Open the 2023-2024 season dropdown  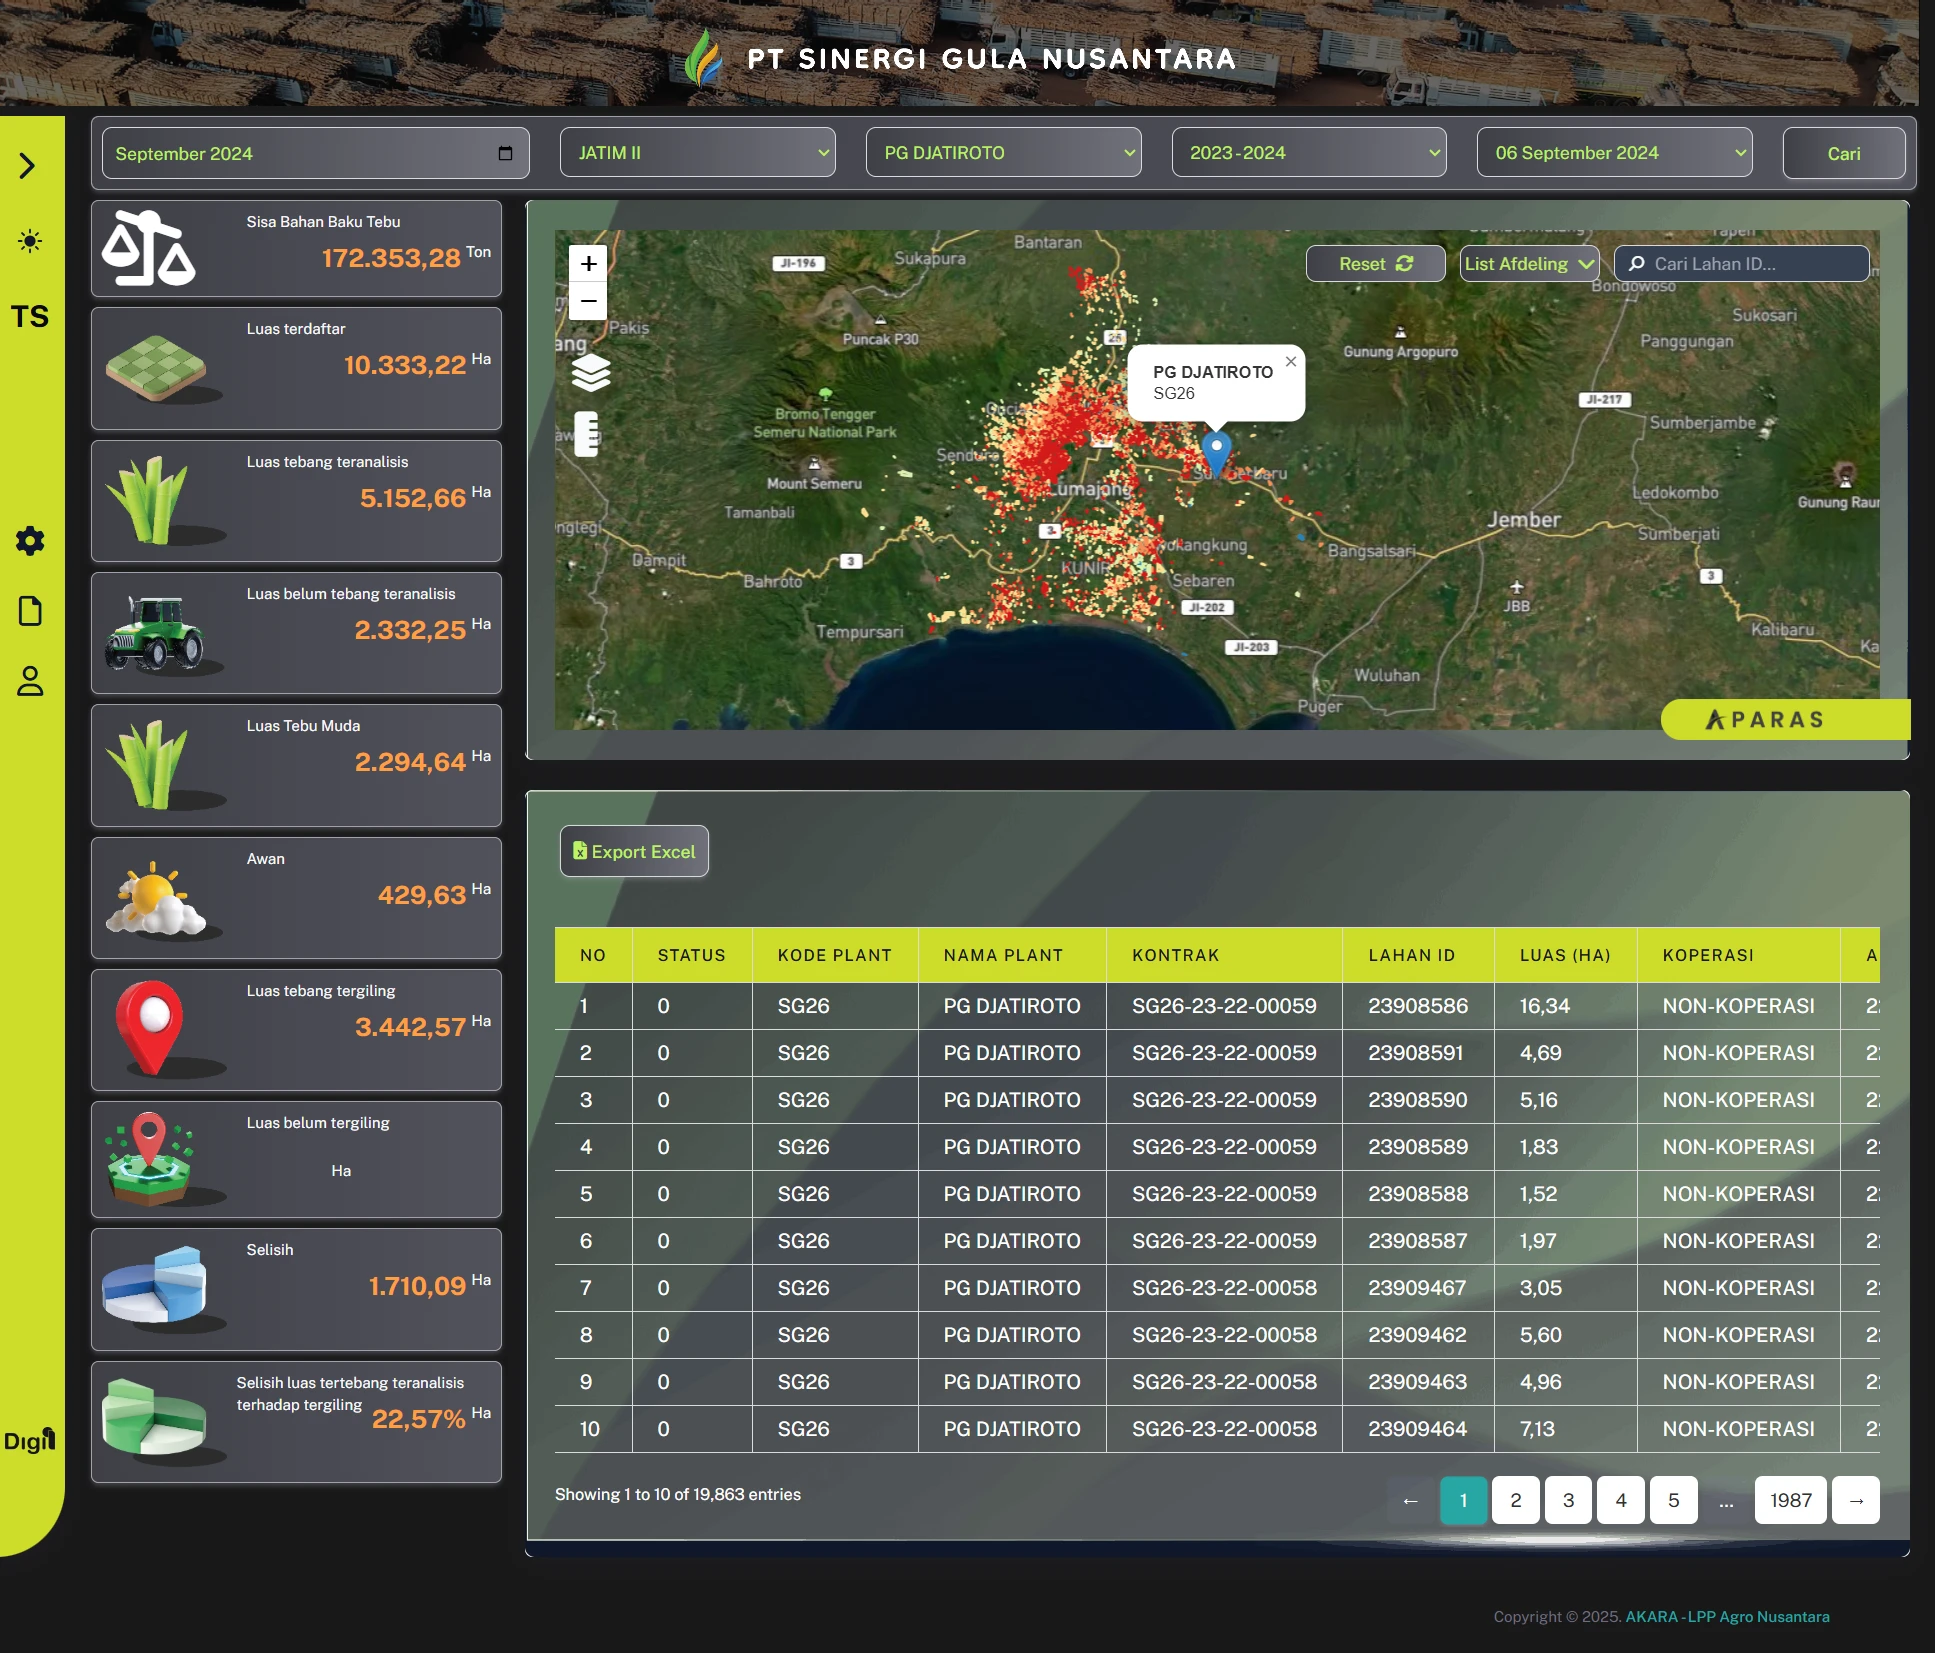point(1308,153)
